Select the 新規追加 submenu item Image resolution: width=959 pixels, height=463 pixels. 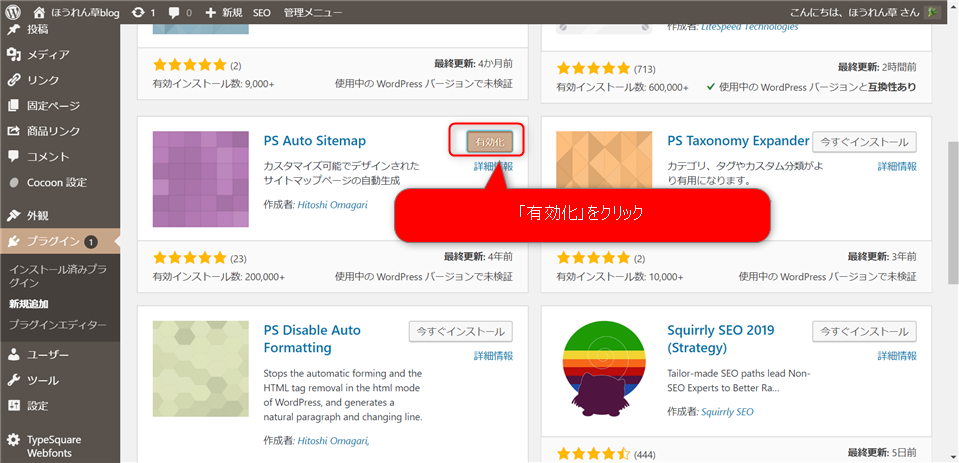click(29, 304)
